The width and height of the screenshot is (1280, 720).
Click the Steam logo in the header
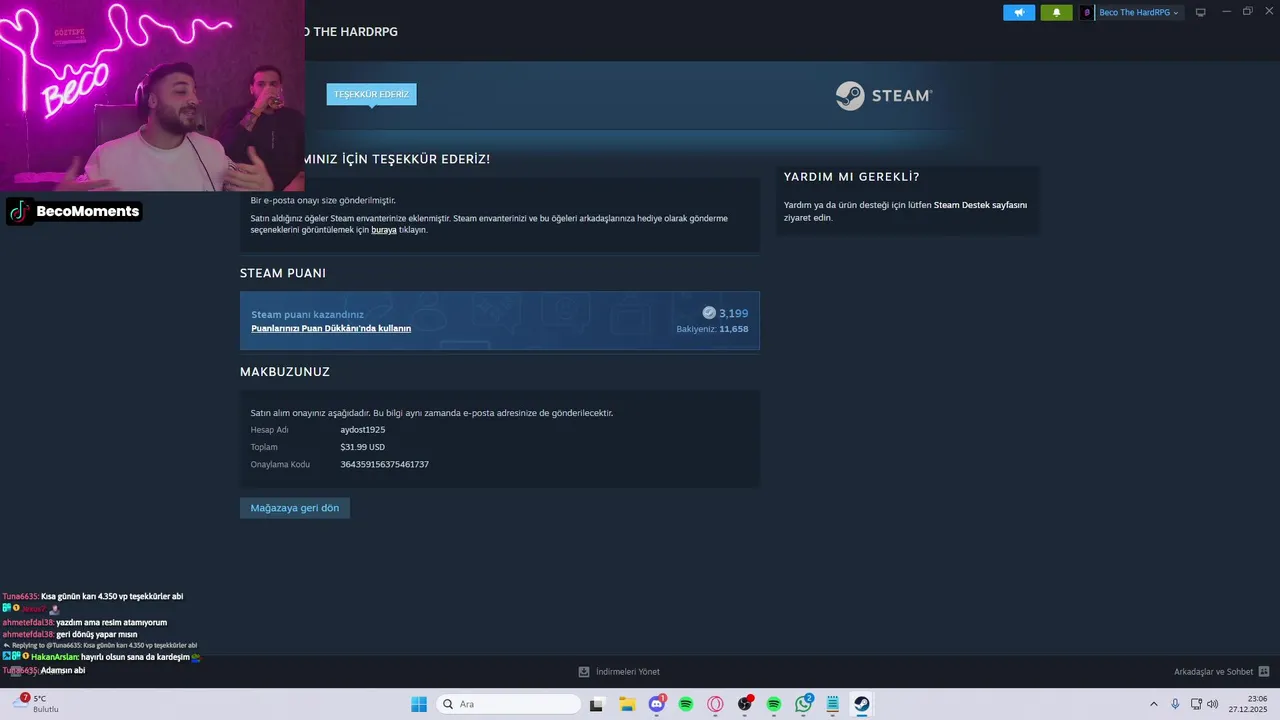pyautogui.click(x=884, y=95)
